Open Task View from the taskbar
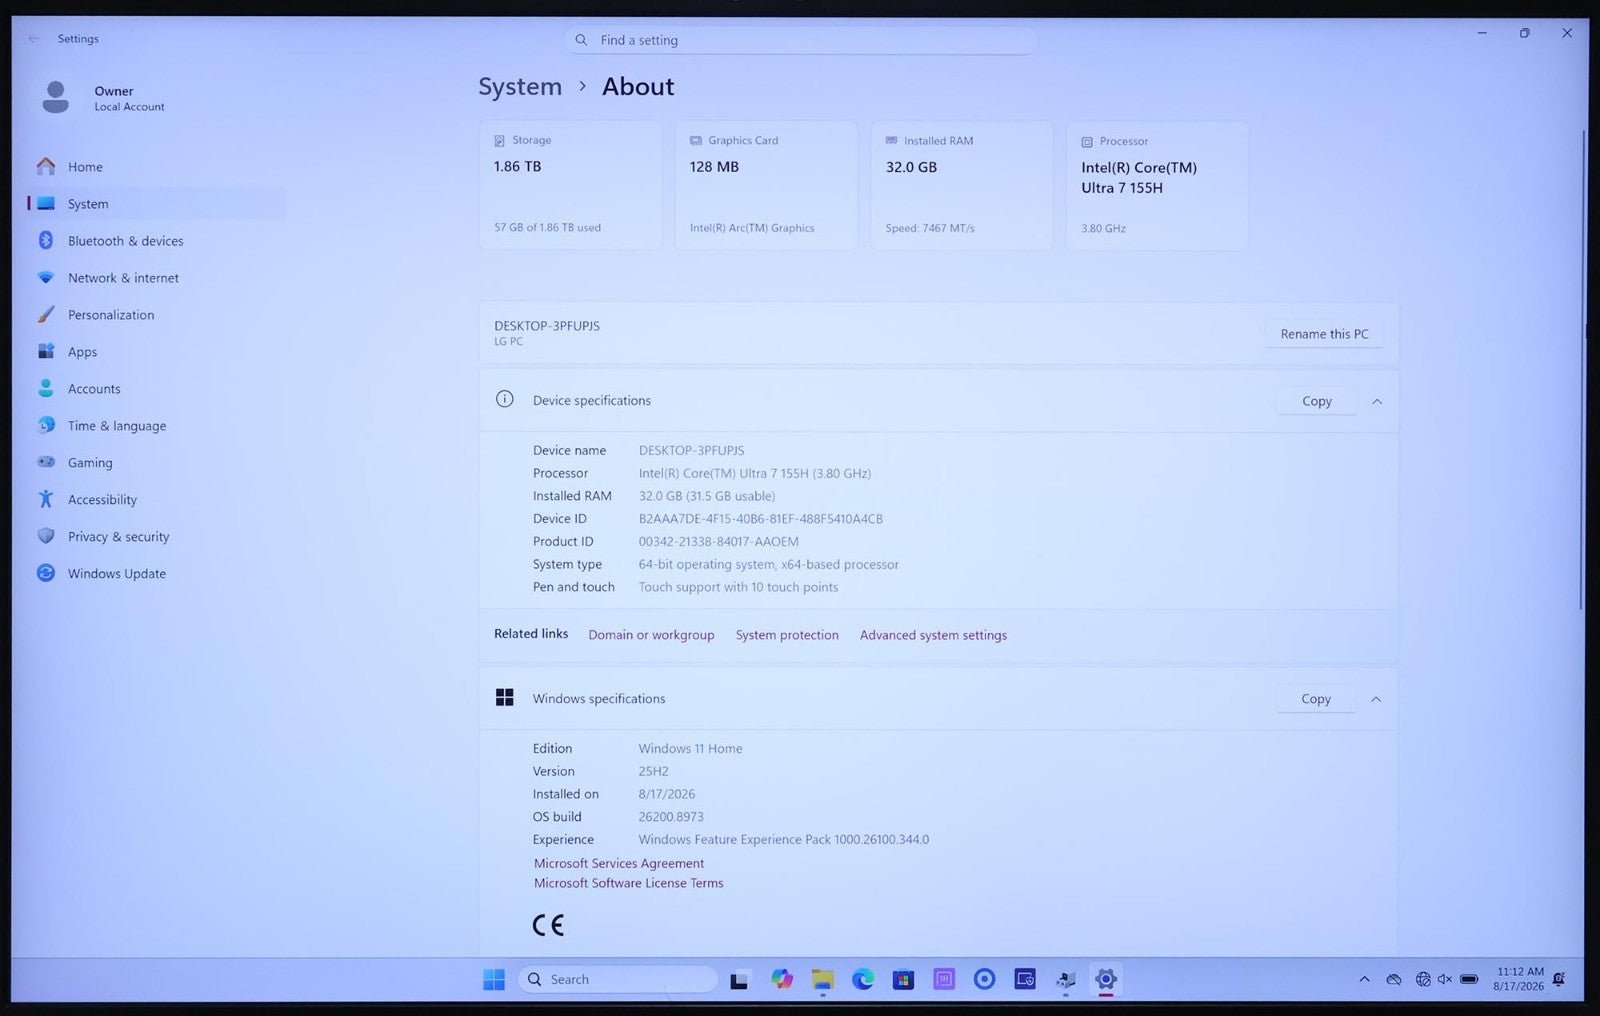This screenshot has height=1016, width=1600. tap(739, 980)
